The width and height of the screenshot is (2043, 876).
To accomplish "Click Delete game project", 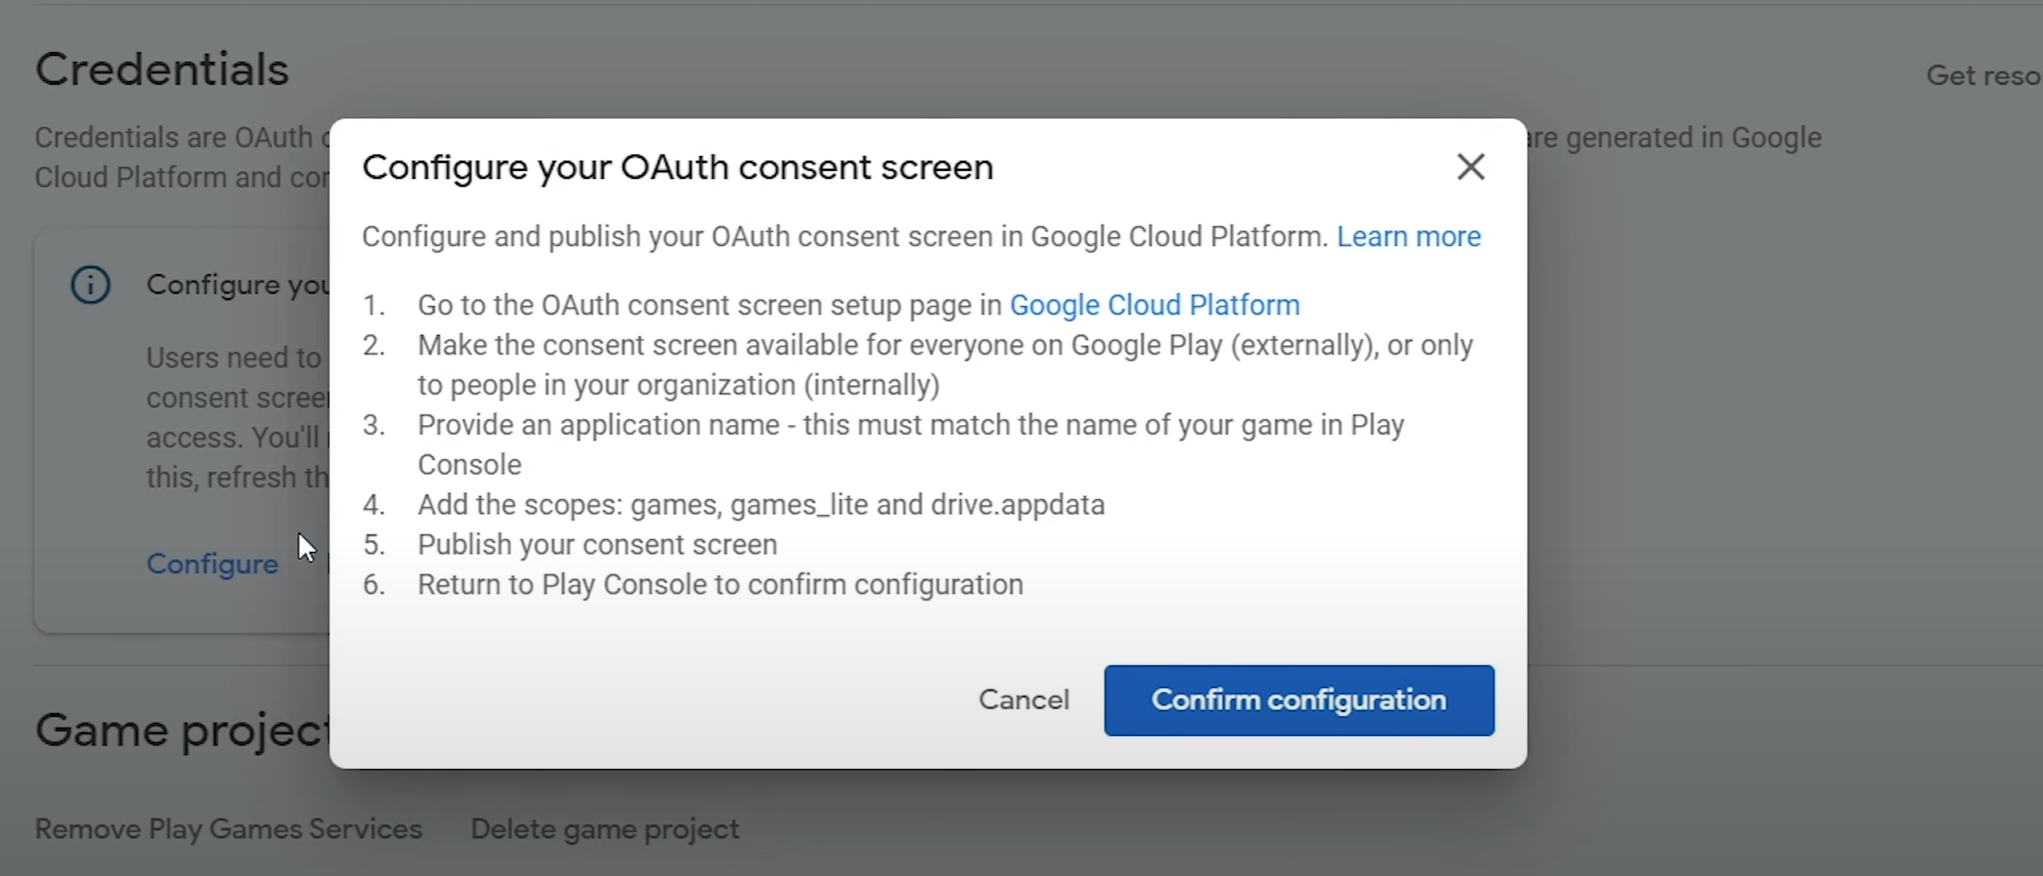I will [605, 829].
